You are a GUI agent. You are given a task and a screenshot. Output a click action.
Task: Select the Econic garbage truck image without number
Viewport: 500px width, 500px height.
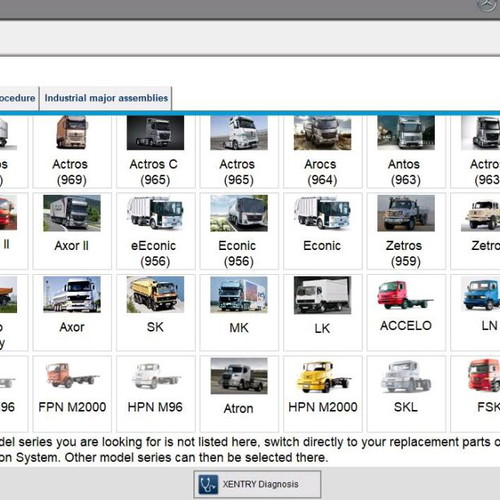pos(322,213)
